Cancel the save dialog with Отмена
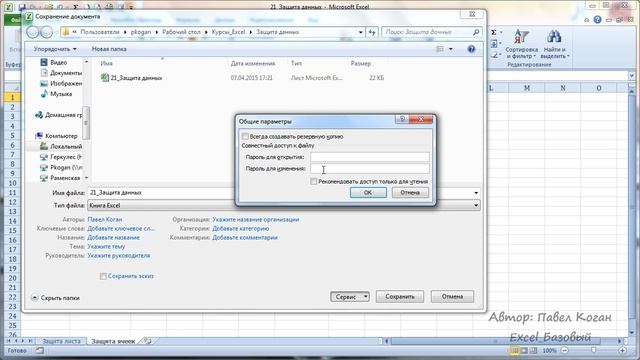The height and width of the screenshot is (360, 640). click(x=452, y=297)
